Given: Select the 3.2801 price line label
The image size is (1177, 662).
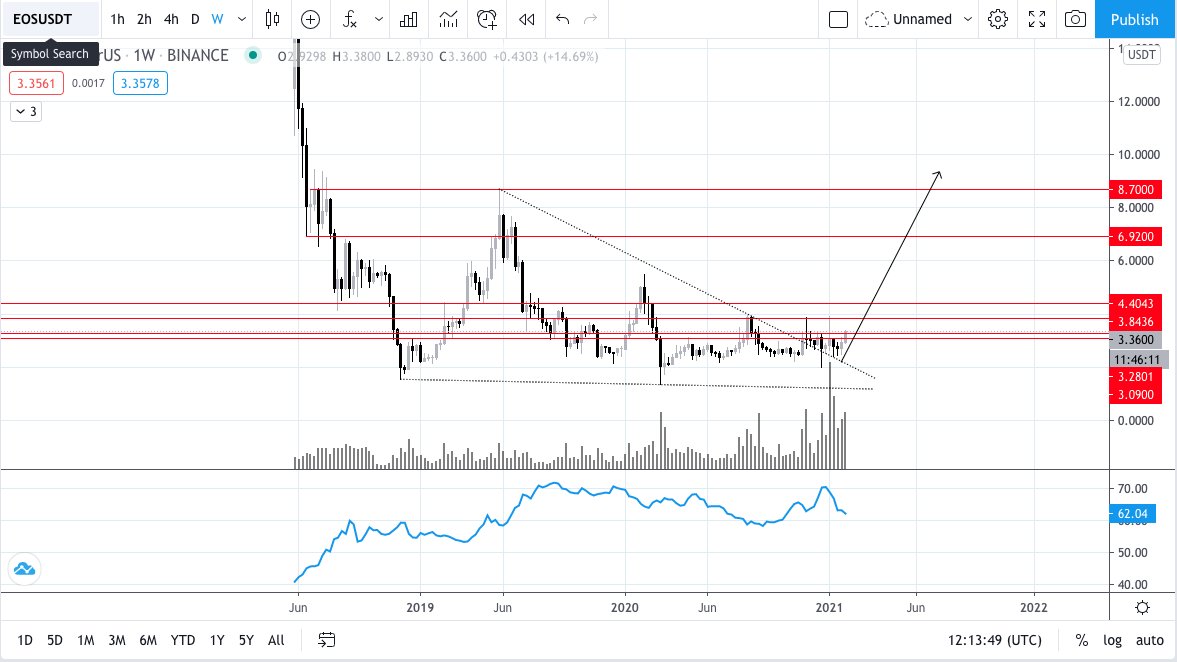Looking at the screenshot, I should click(1136, 377).
